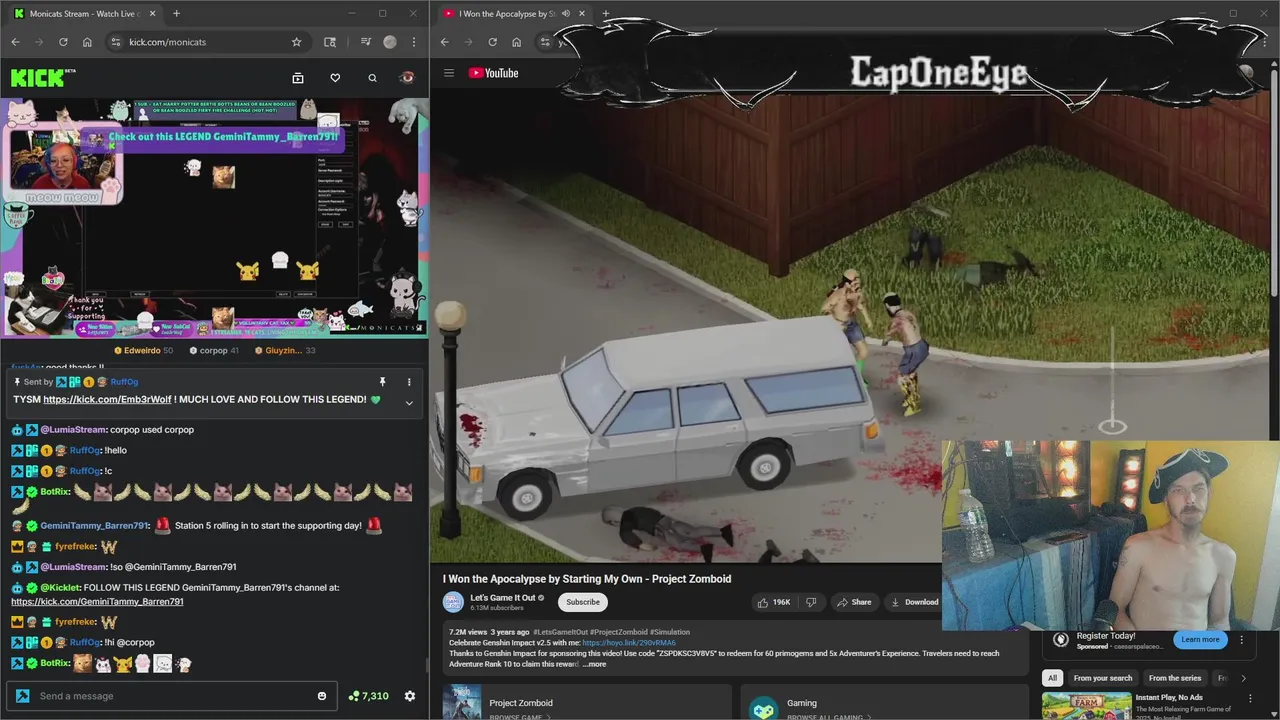Screen dimensions: 1280x720
Task: Click the @Kicklet username in chat
Action: click(x=60, y=588)
